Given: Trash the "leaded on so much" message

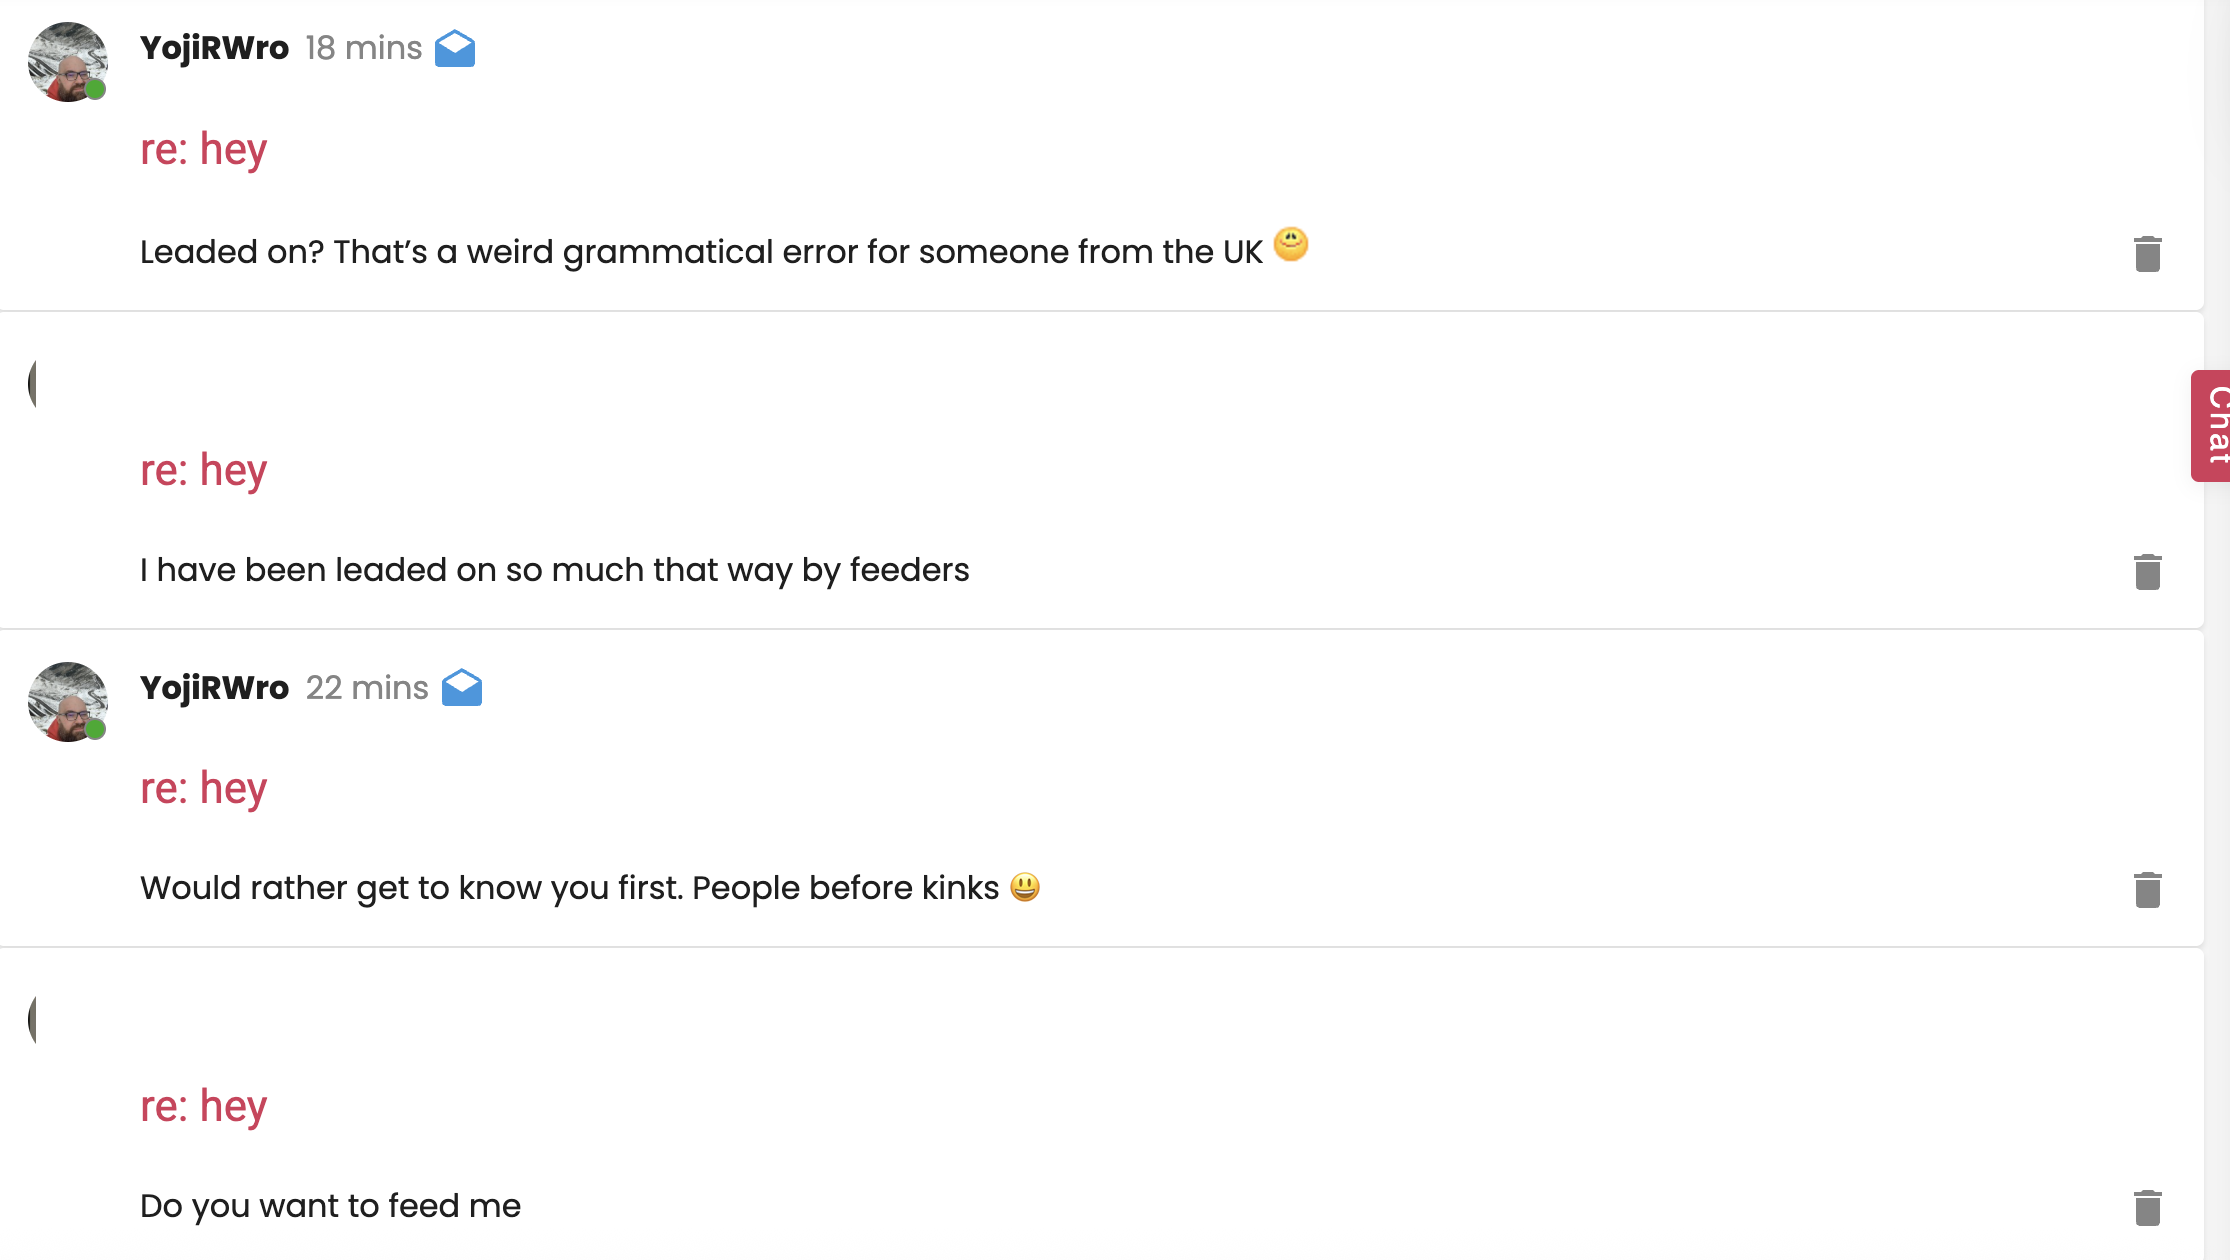Looking at the screenshot, I should 2147,572.
